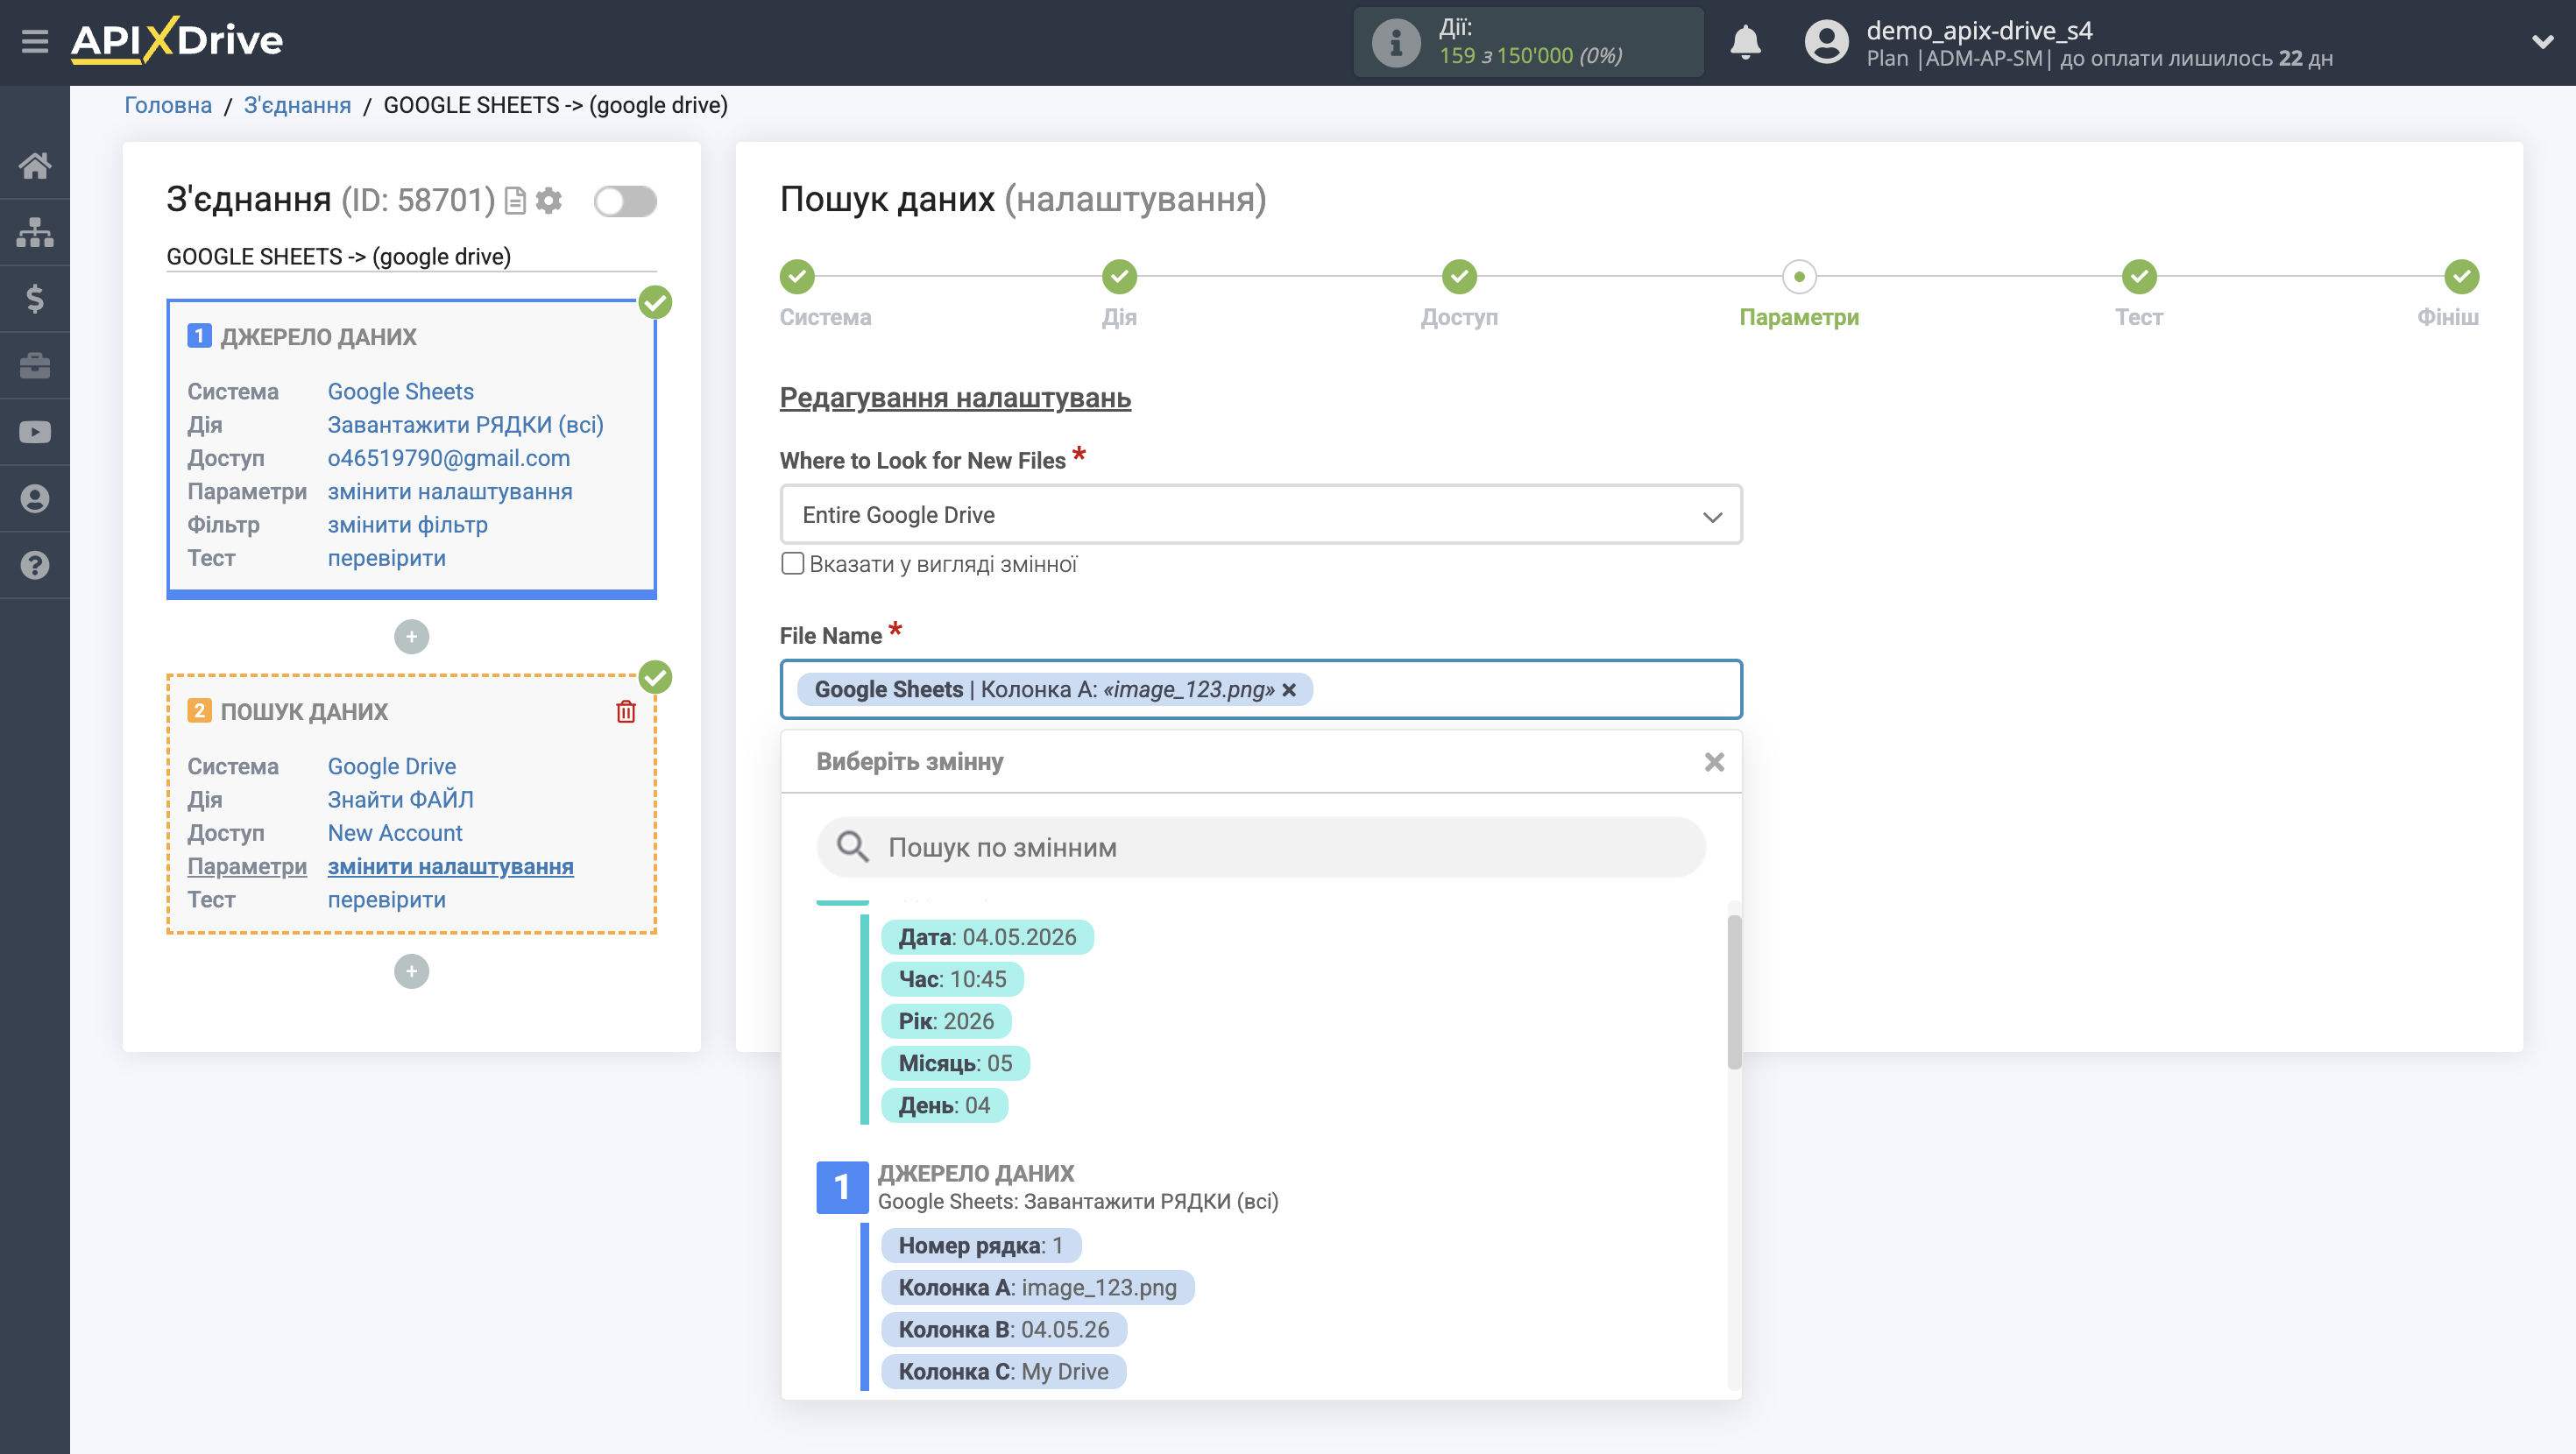Select the 'Час: 10:45' variable
This screenshot has height=1454, width=2576.
[952, 980]
